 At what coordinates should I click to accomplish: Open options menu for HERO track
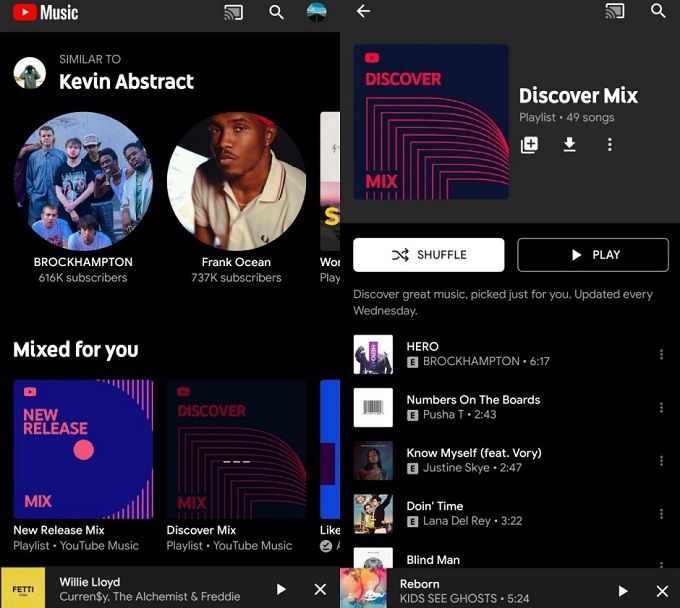(661, 354)
